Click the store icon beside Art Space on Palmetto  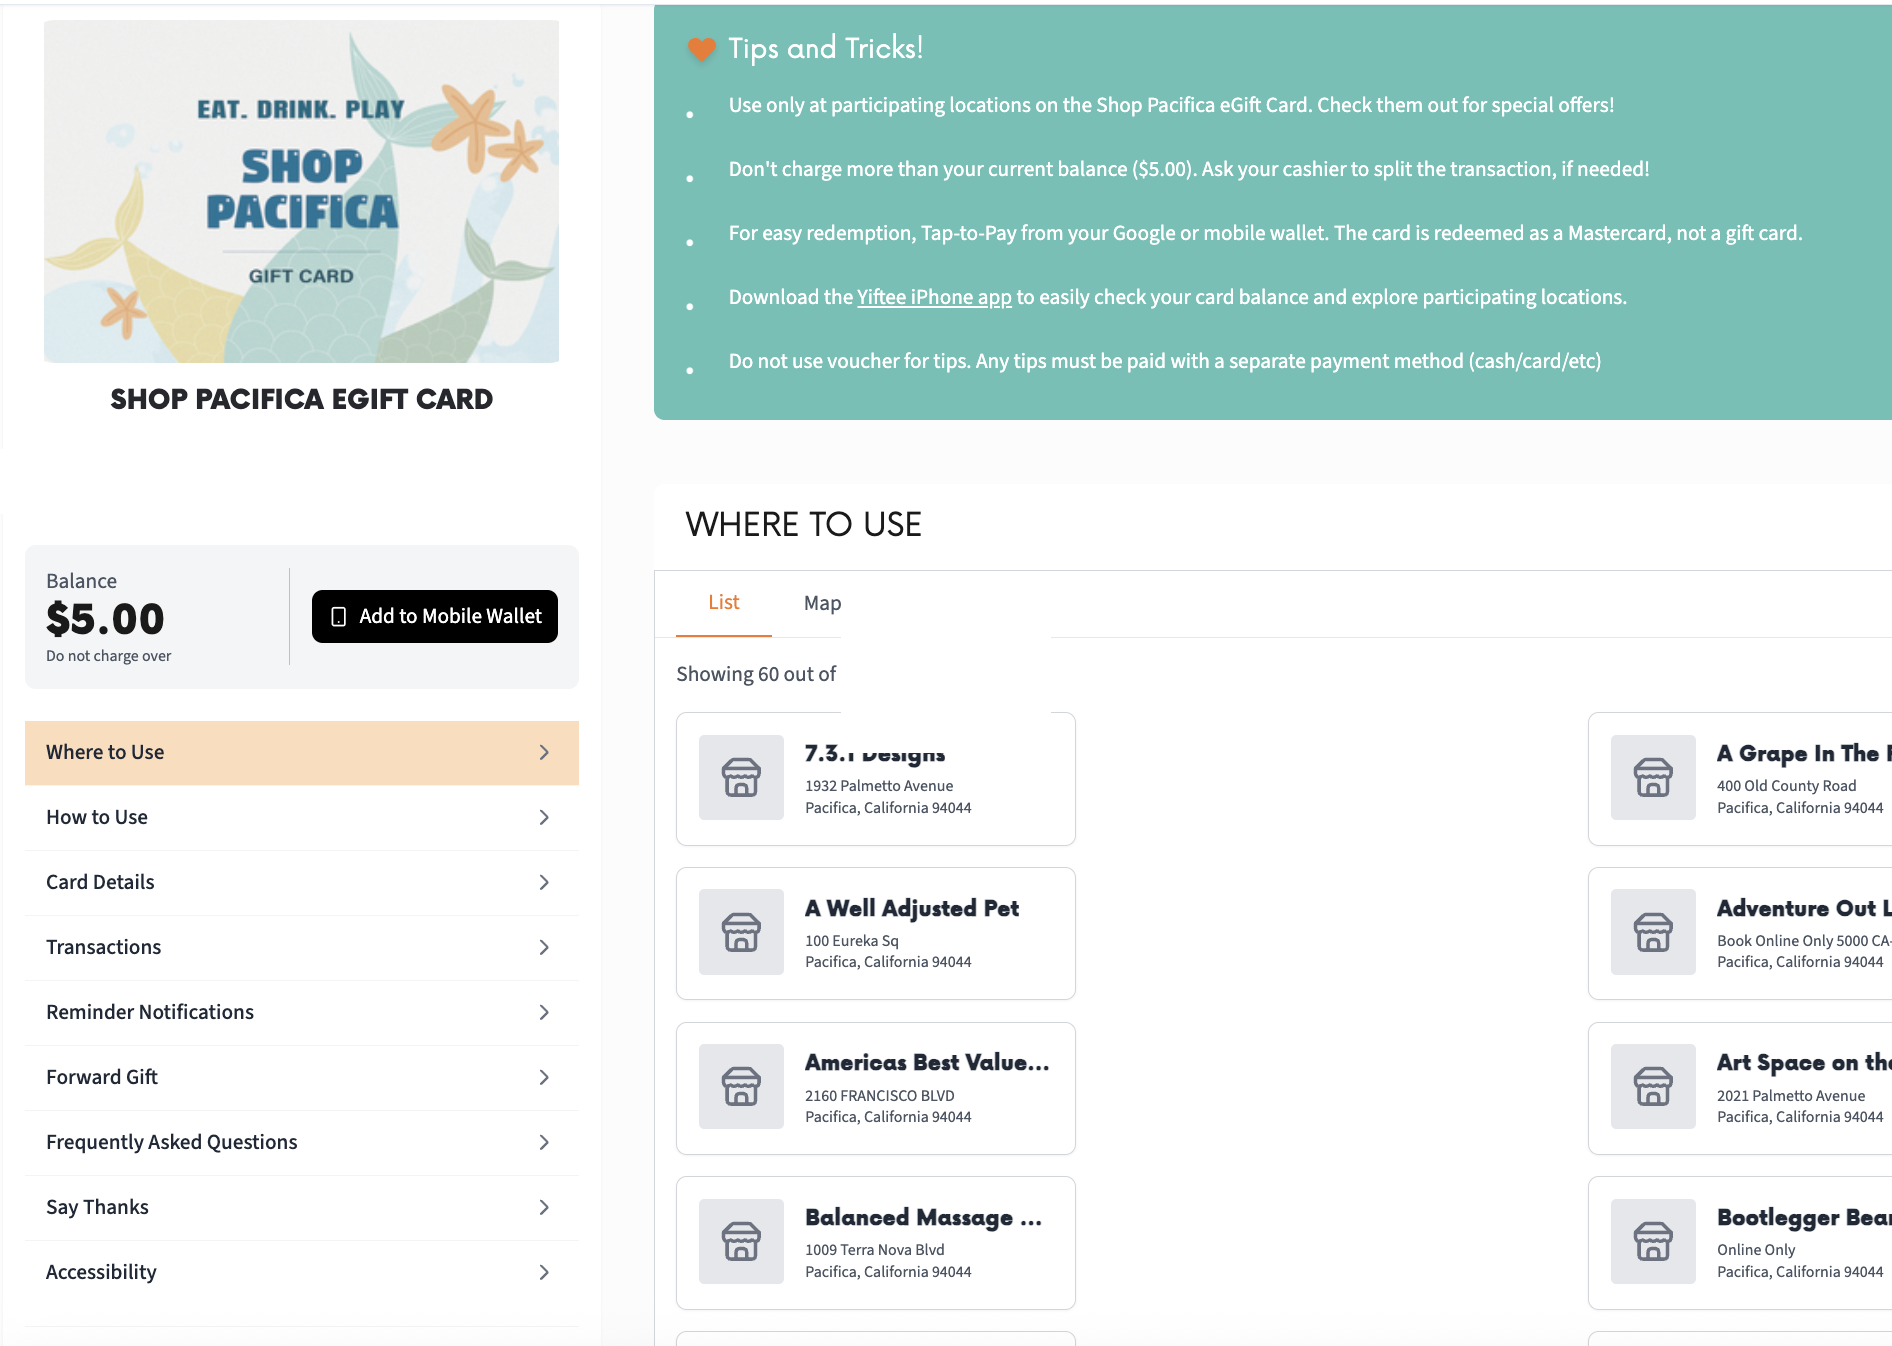1652,1087
